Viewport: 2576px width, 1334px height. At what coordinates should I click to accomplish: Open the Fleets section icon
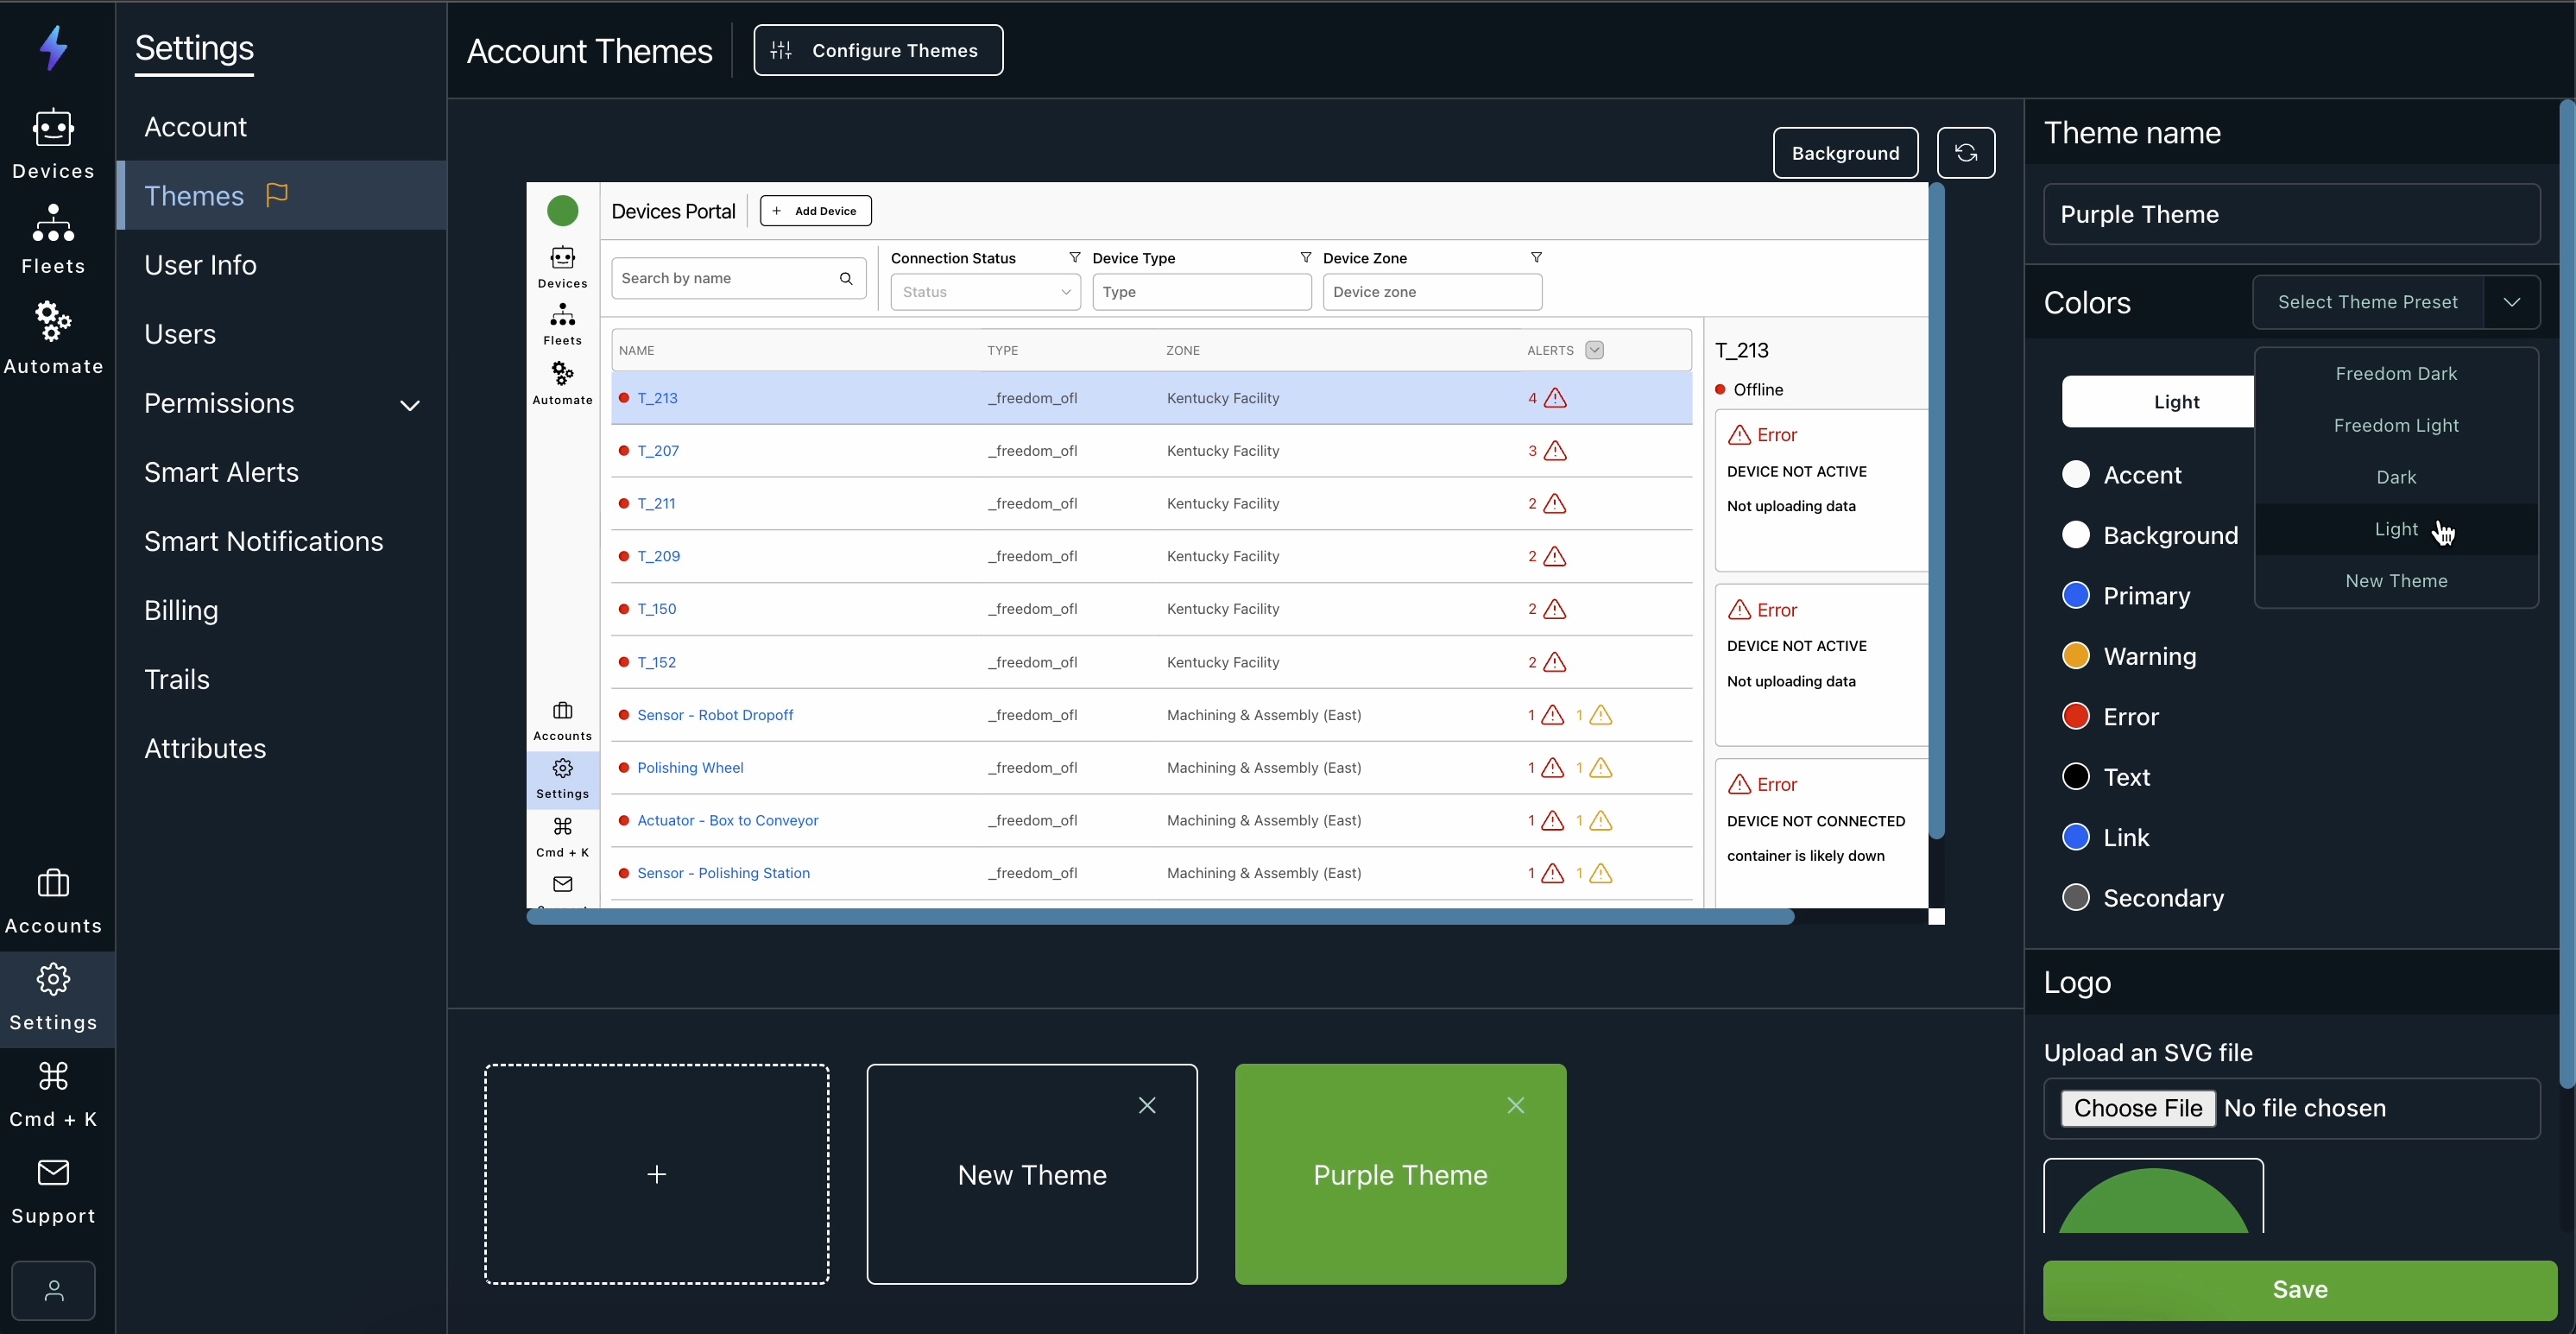tap(53, 238)
